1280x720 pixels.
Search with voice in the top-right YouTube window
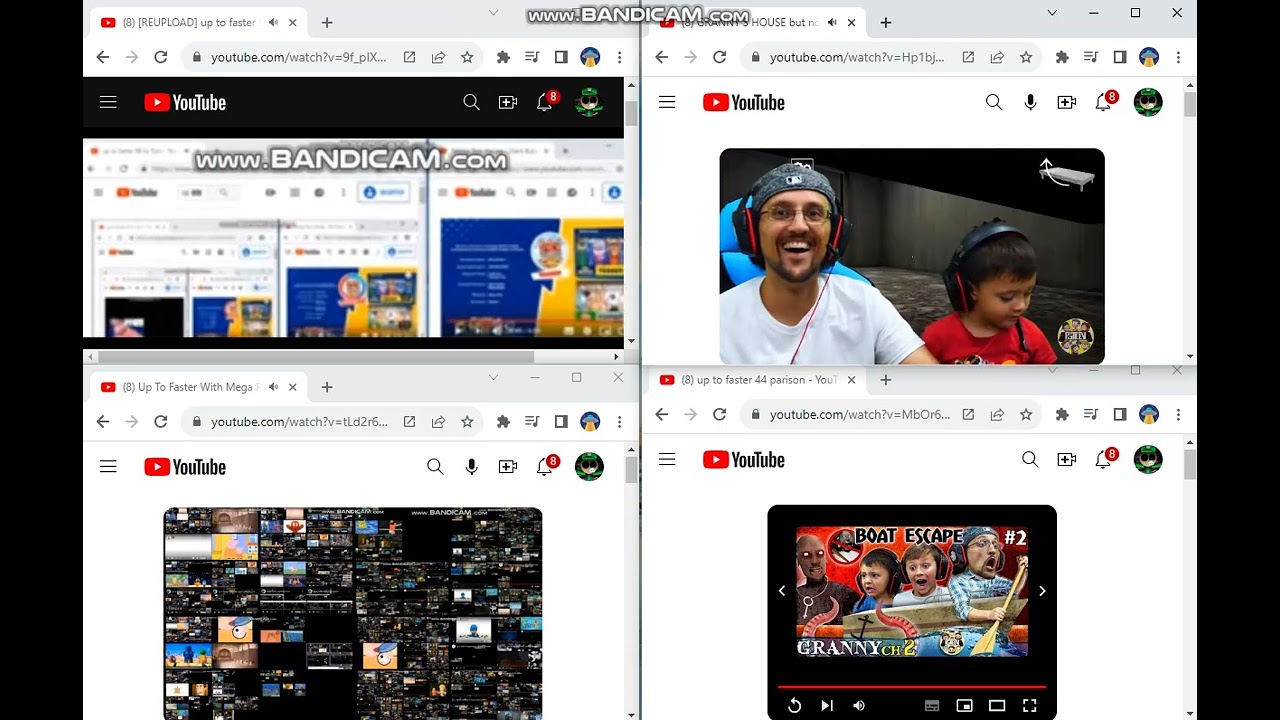point(1030,102)
